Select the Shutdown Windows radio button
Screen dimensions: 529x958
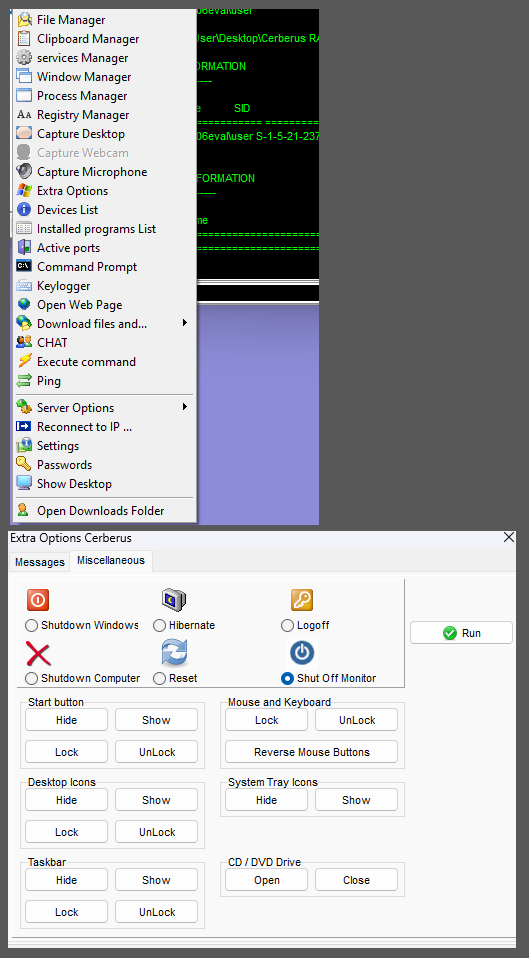coord(31,626)
